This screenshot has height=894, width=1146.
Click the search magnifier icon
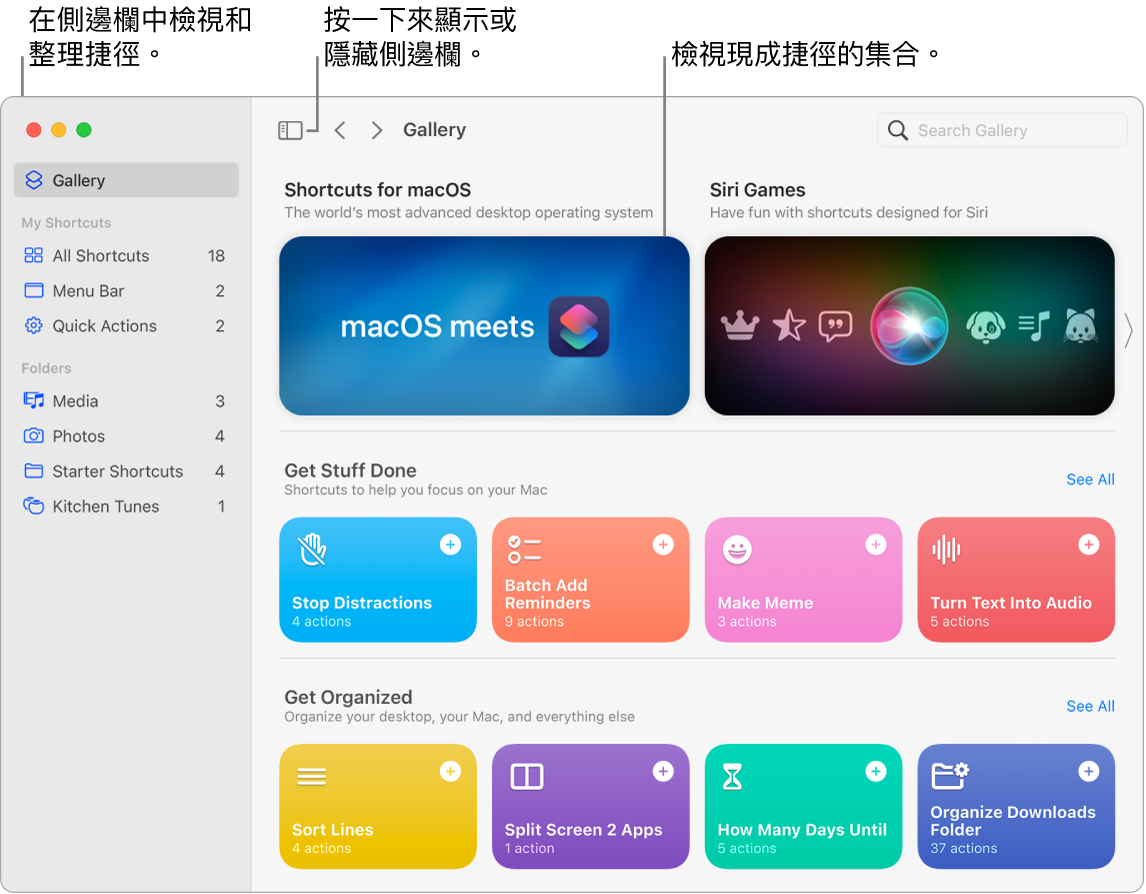point(898,130)
